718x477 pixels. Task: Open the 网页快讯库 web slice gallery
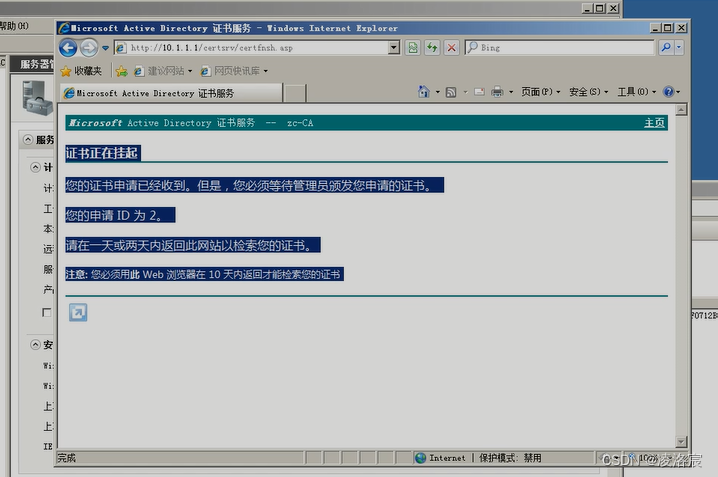tap(234, 71)
